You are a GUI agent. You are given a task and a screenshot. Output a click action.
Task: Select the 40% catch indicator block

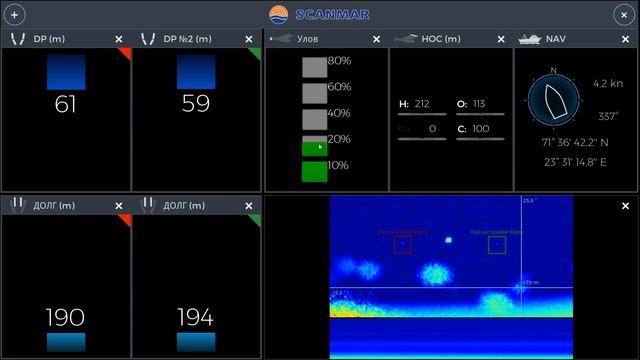click(x=314, y=119)
